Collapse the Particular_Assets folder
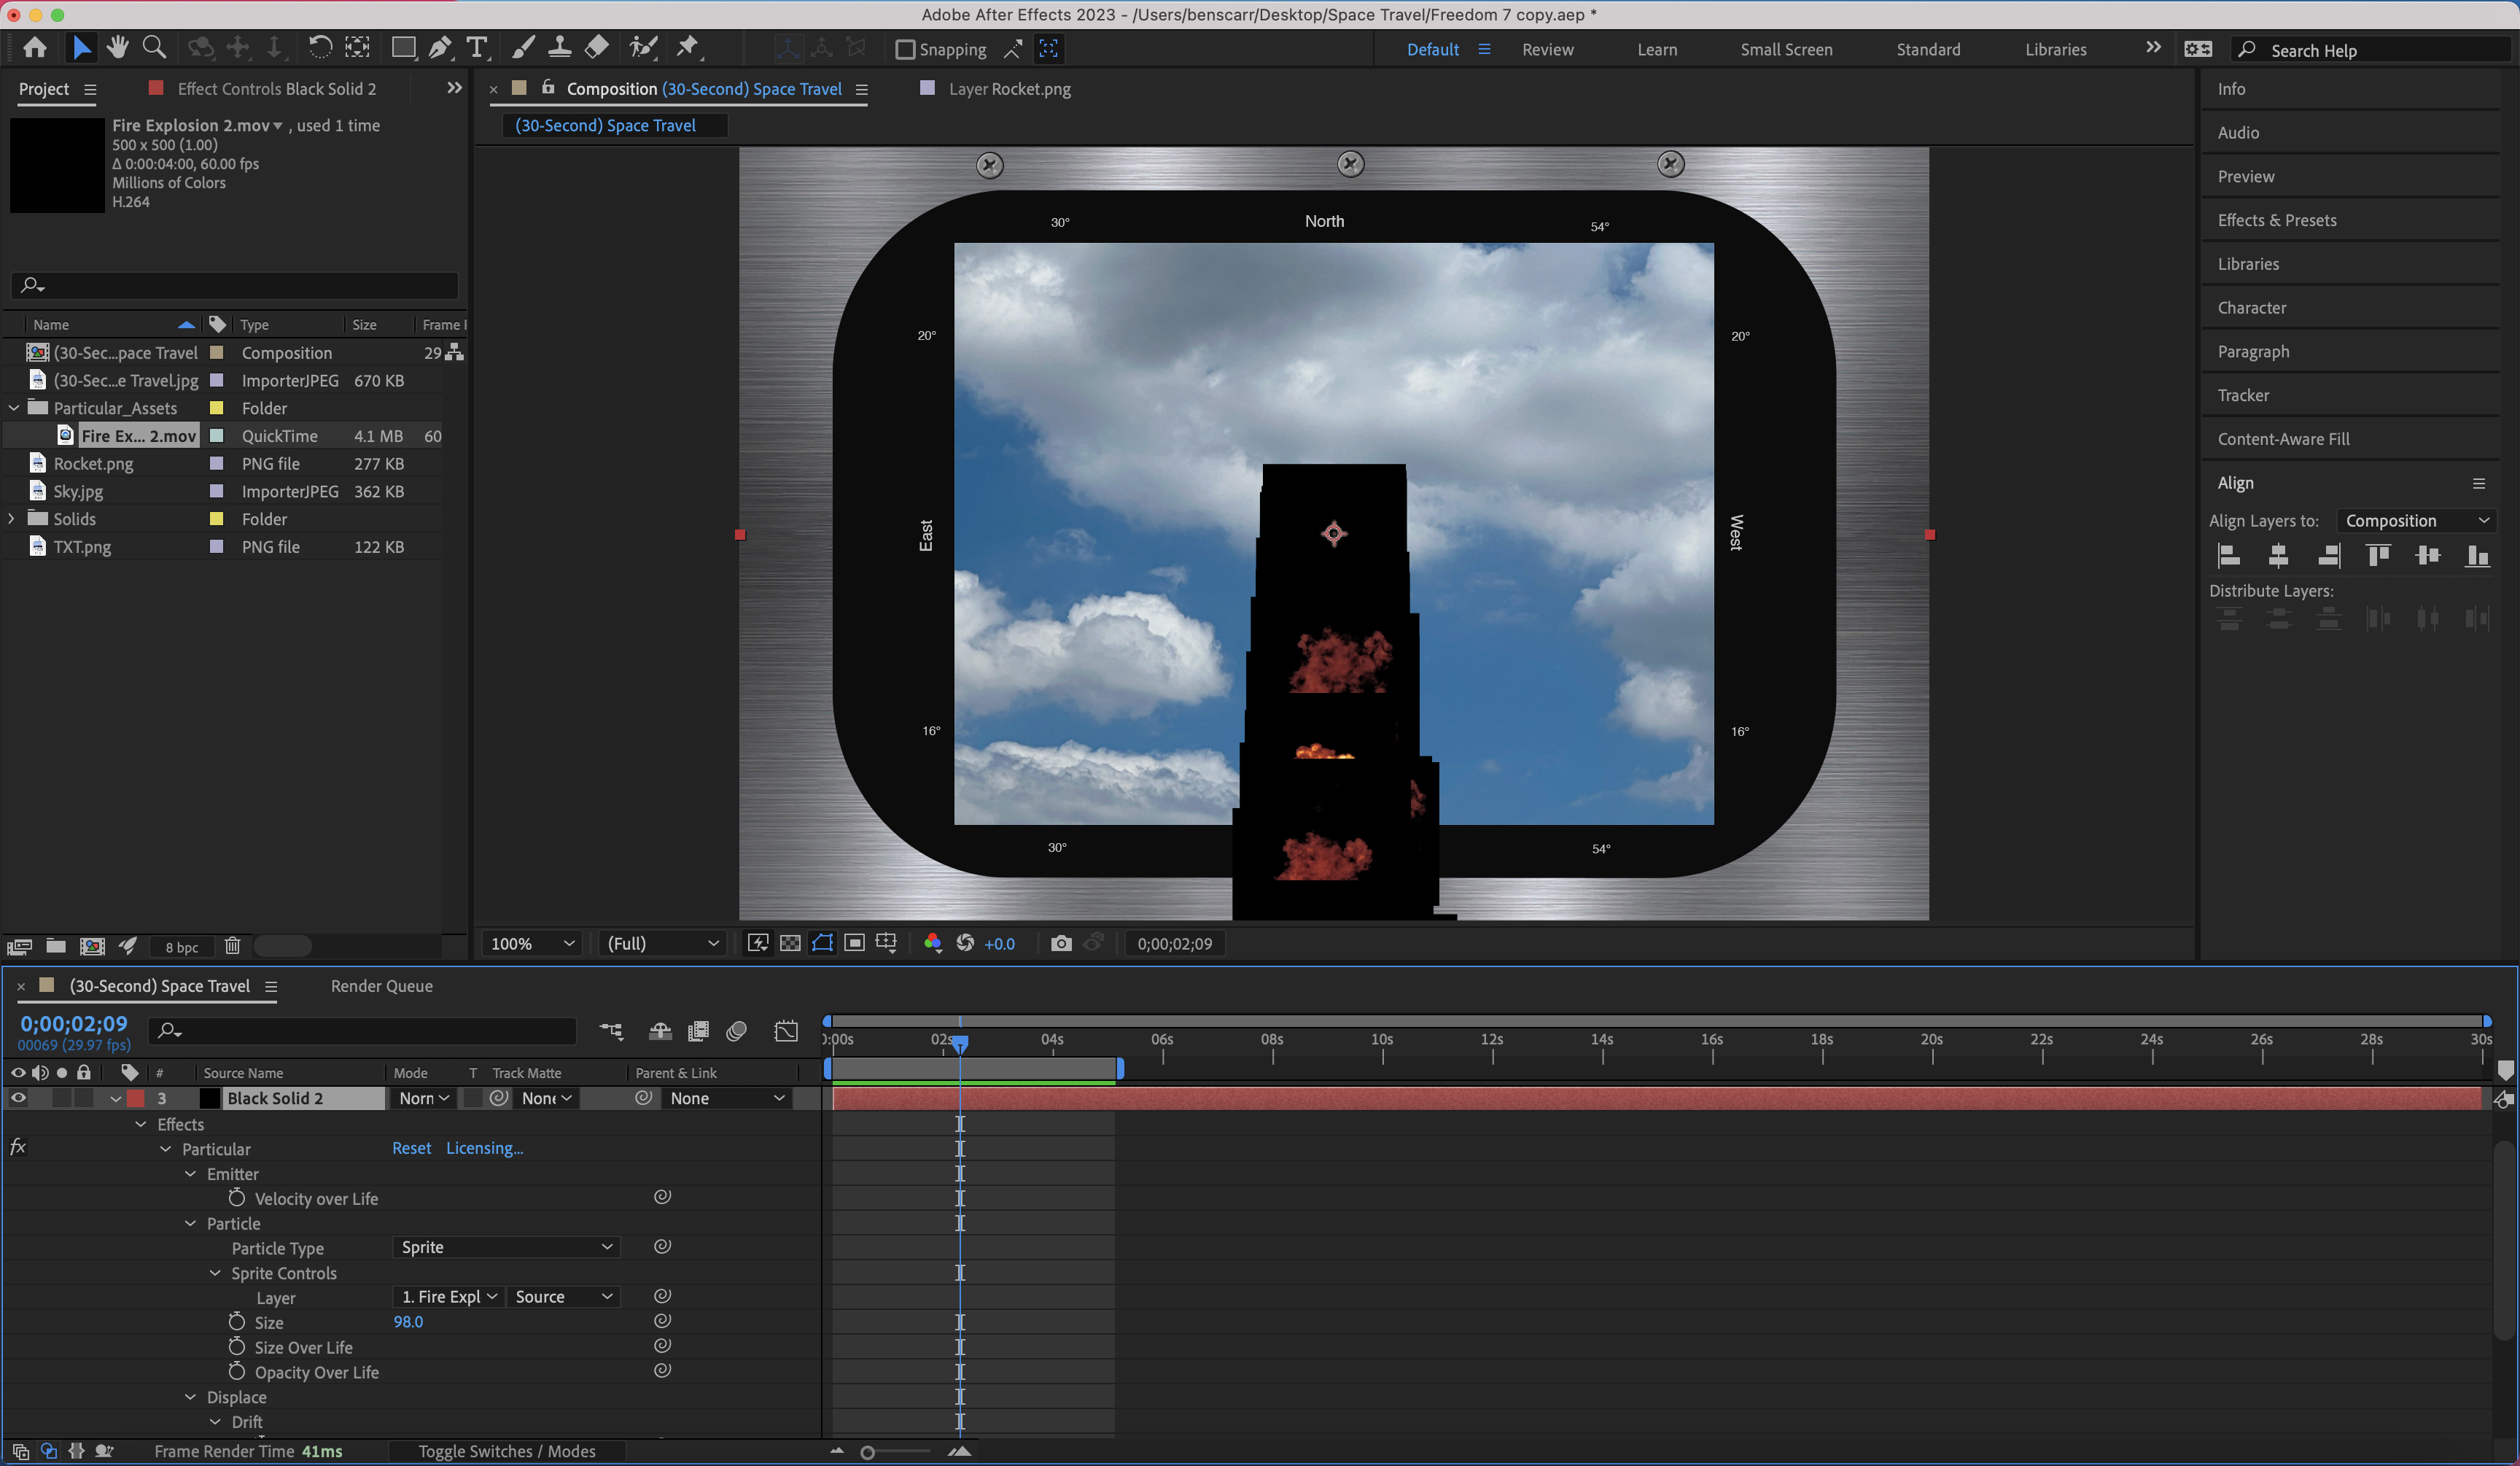This screenshot has width=2520, height=1466. point(13,407)
